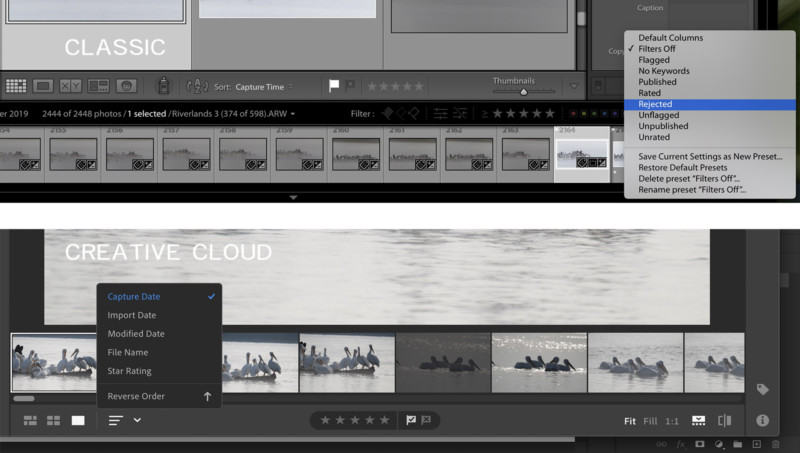Open the rating comparison ≥ selector

point(484,113)
